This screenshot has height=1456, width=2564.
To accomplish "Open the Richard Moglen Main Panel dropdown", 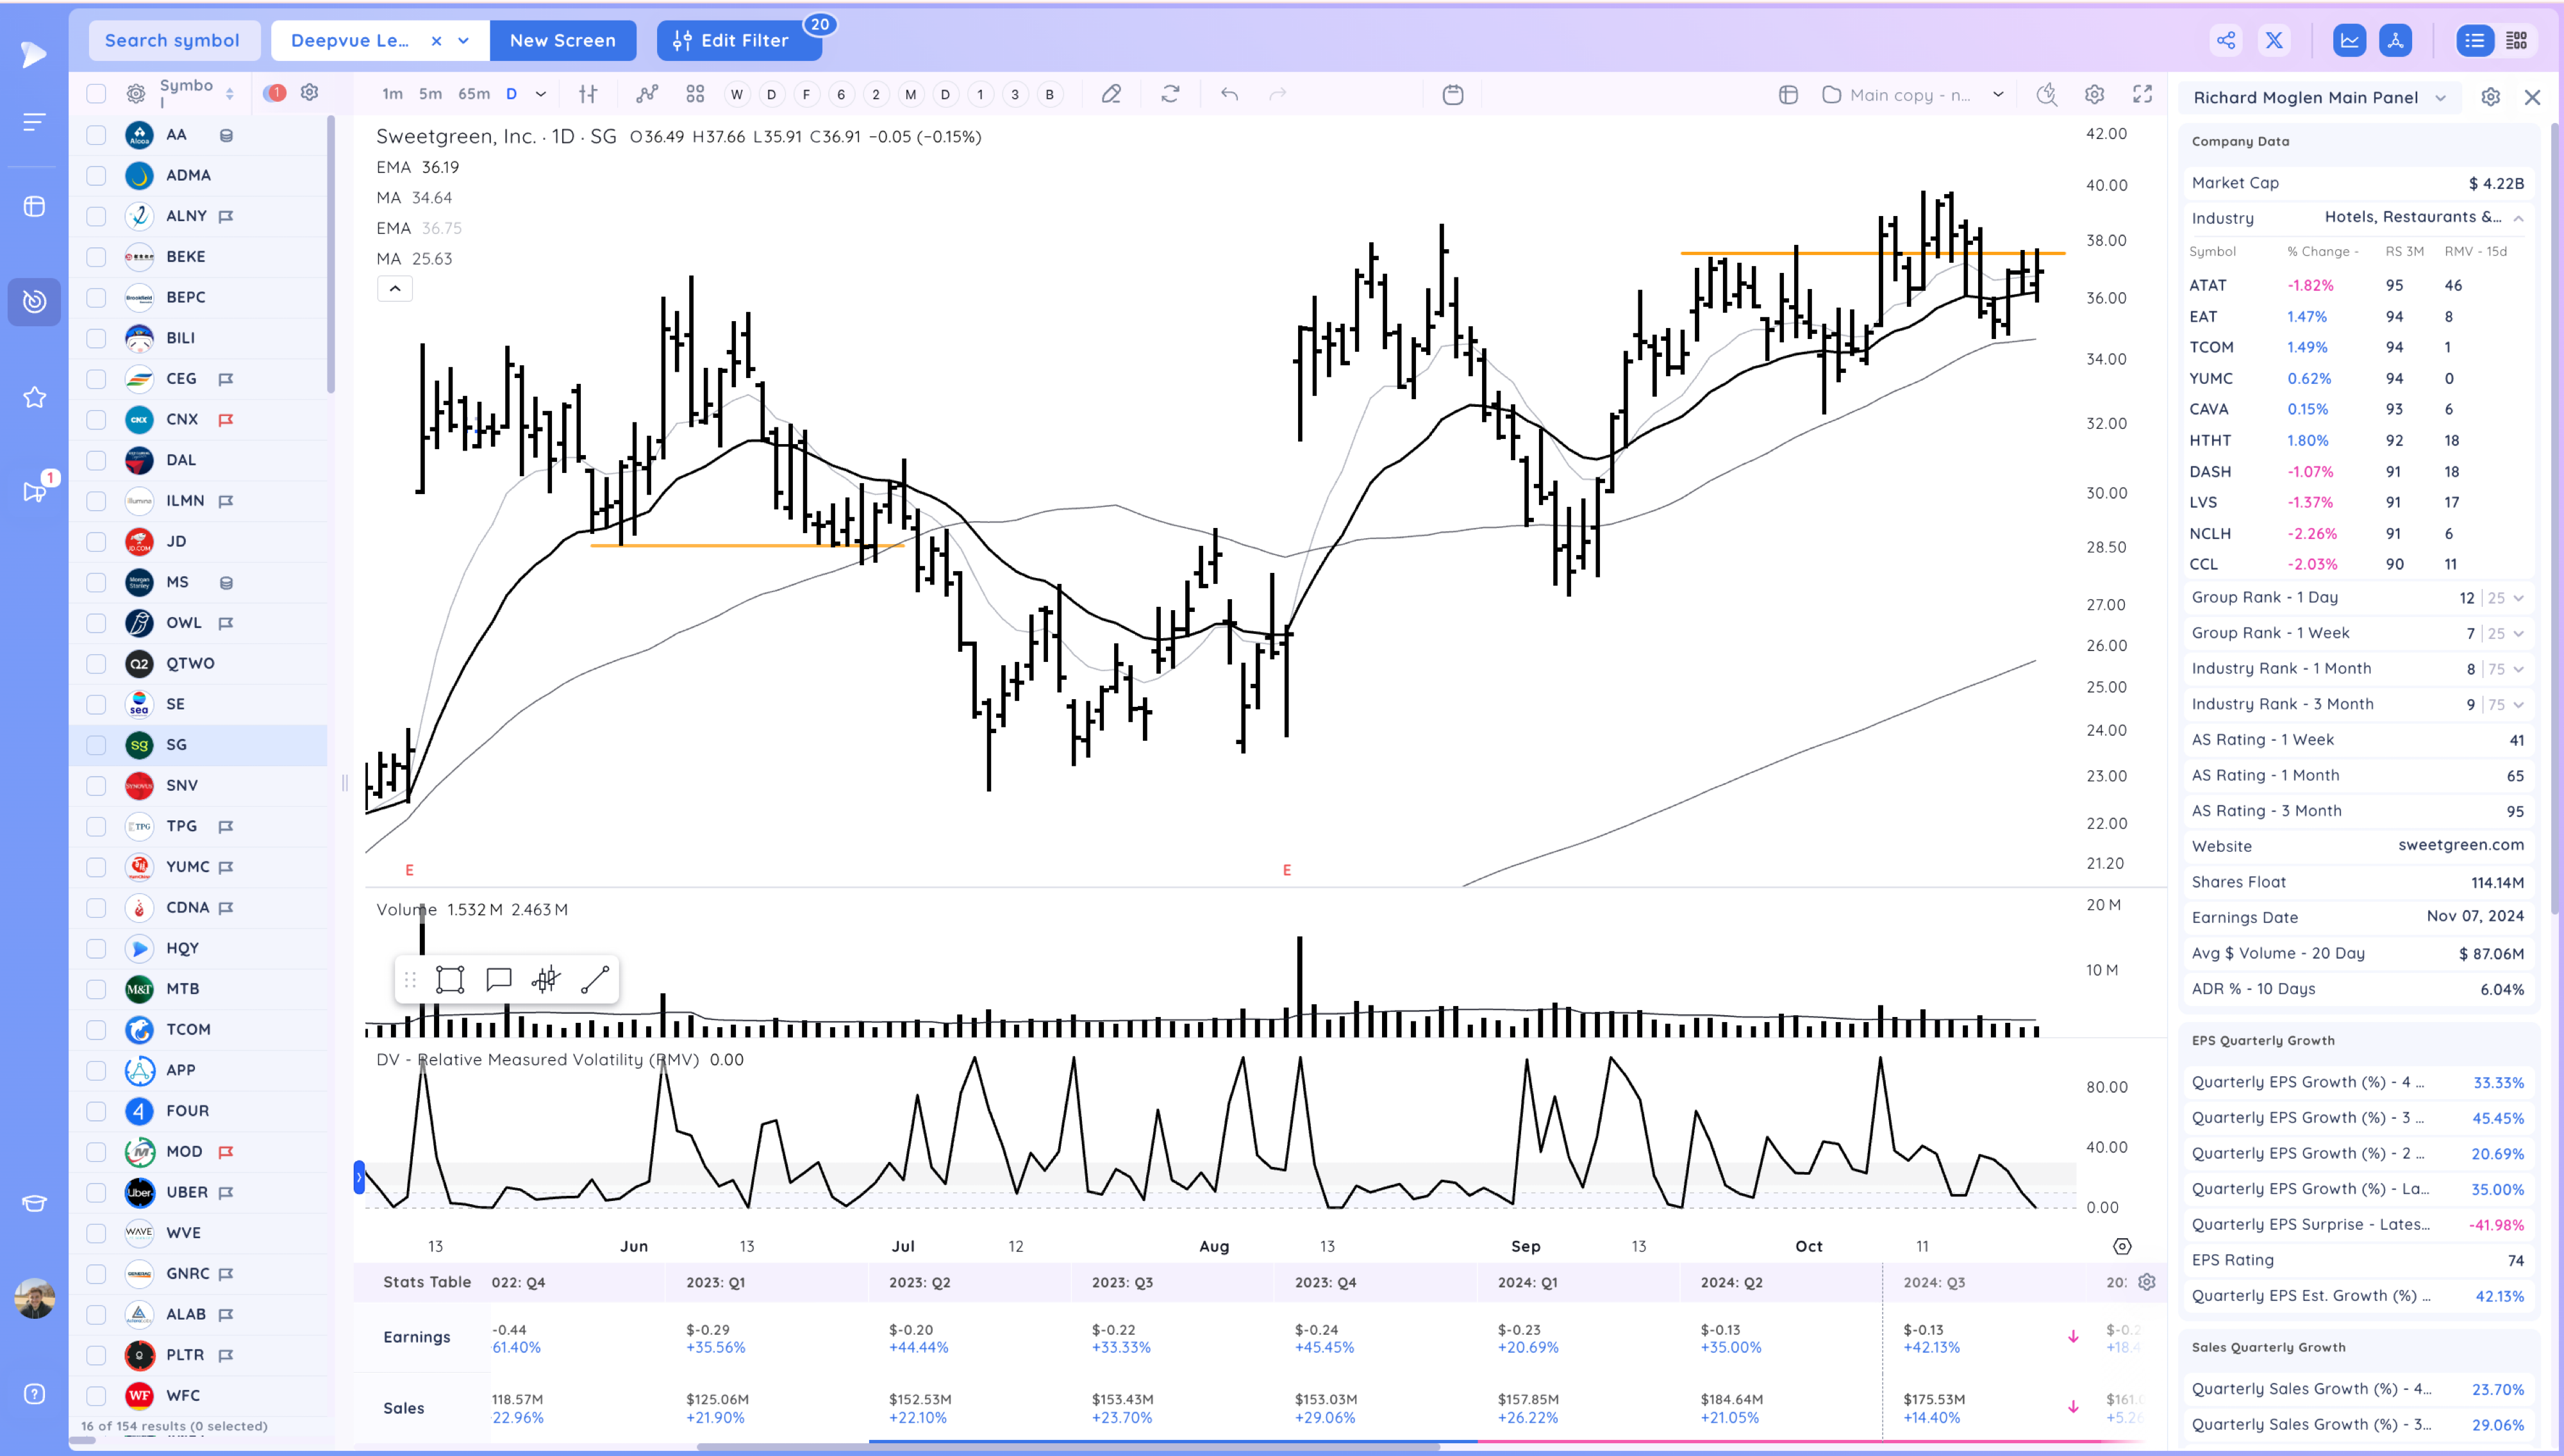I will coord(2440,97).
